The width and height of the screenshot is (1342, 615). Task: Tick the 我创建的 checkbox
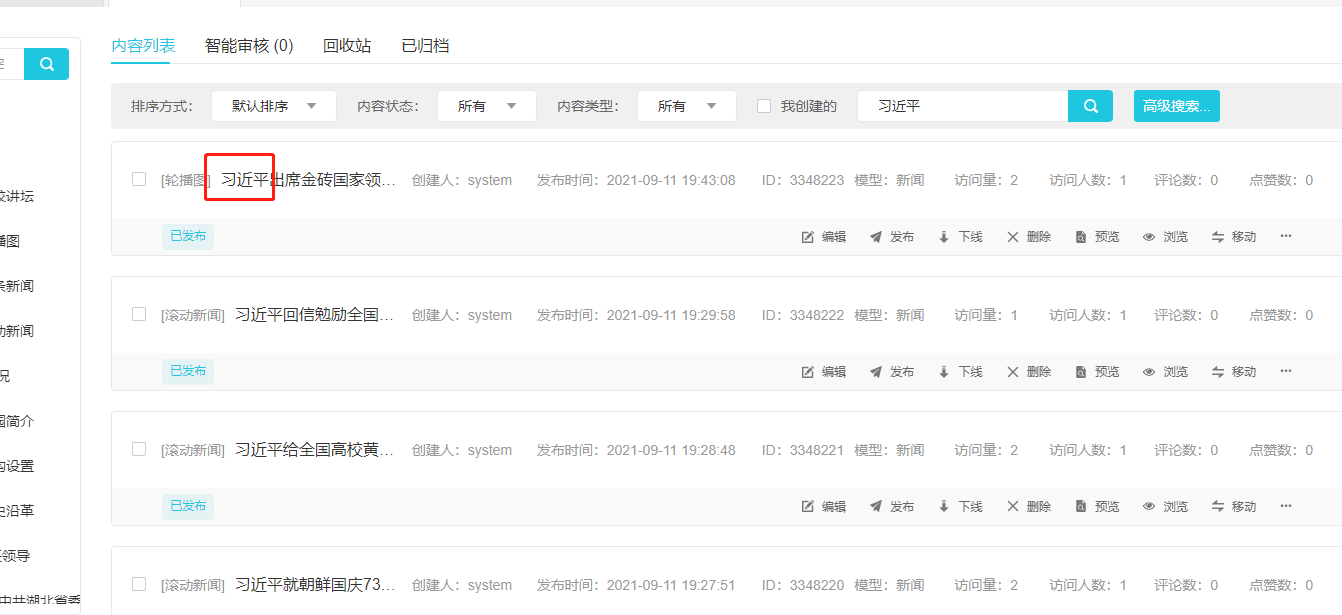[764, 106]
